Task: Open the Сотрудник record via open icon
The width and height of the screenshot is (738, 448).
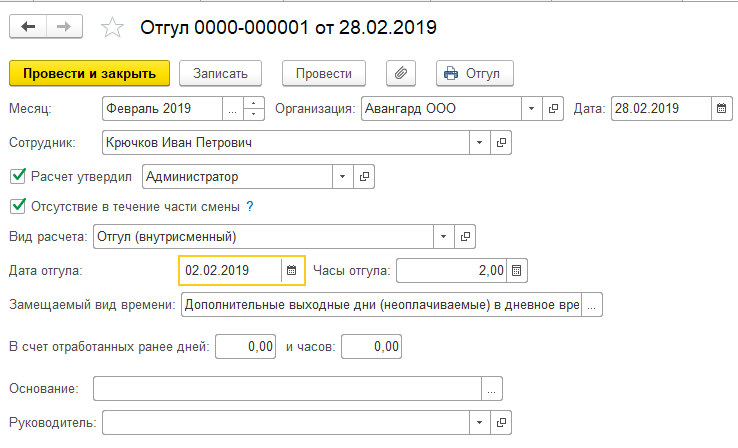Action: tap(502, 143)
